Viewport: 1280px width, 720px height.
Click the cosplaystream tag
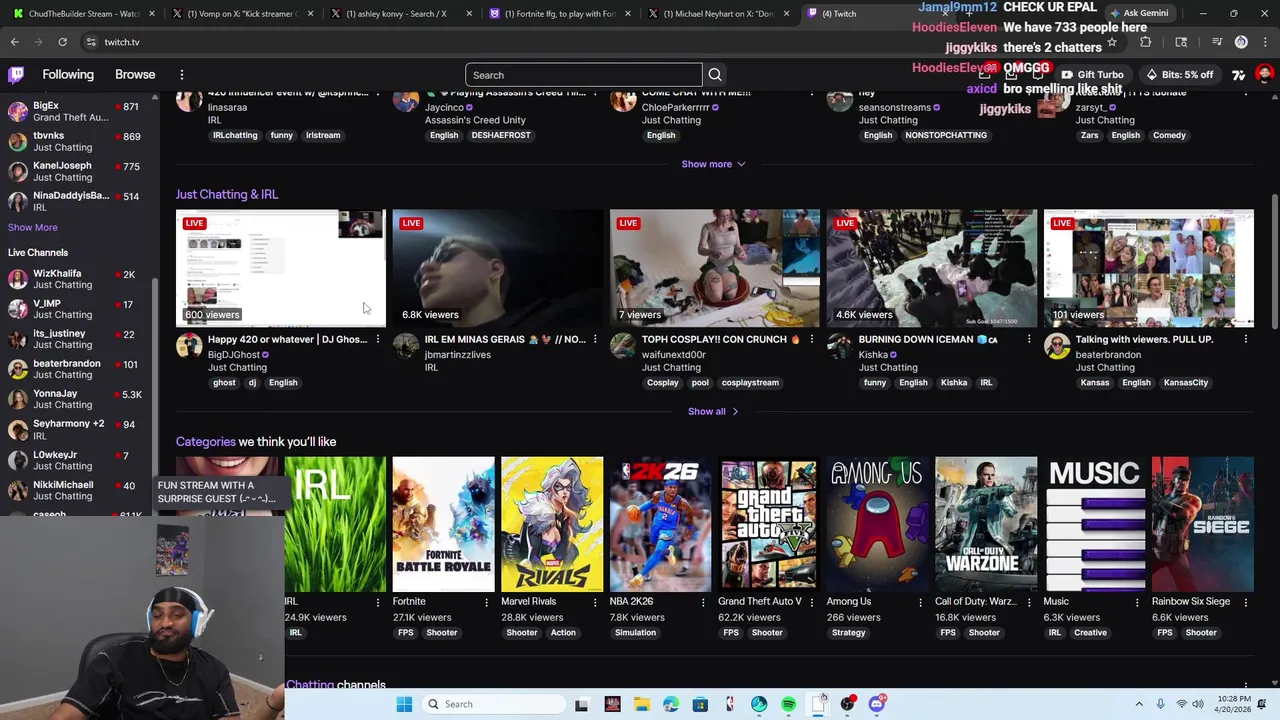click(x=750, y=383)
